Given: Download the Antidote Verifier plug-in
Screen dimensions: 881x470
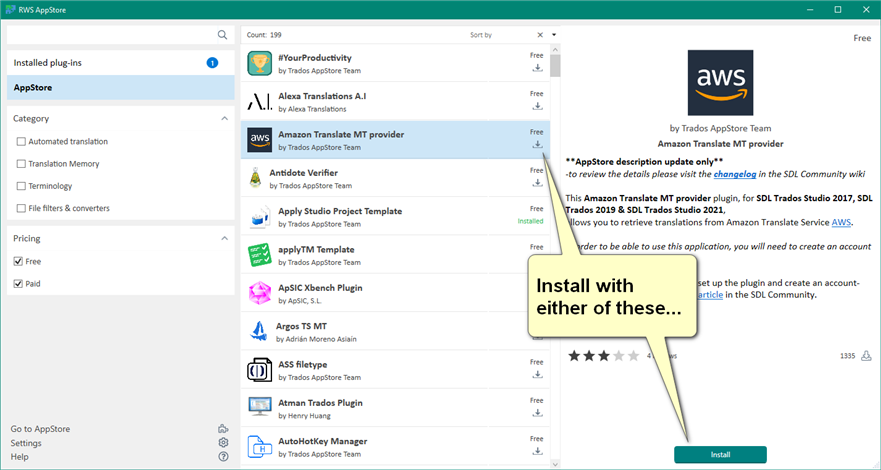Looking at the screenshot, I should pos(537,182).
